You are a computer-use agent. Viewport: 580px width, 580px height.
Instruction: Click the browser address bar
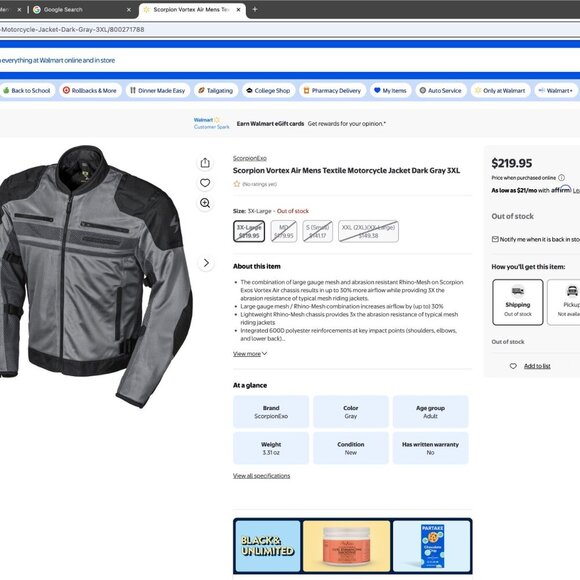click(290, 30)
